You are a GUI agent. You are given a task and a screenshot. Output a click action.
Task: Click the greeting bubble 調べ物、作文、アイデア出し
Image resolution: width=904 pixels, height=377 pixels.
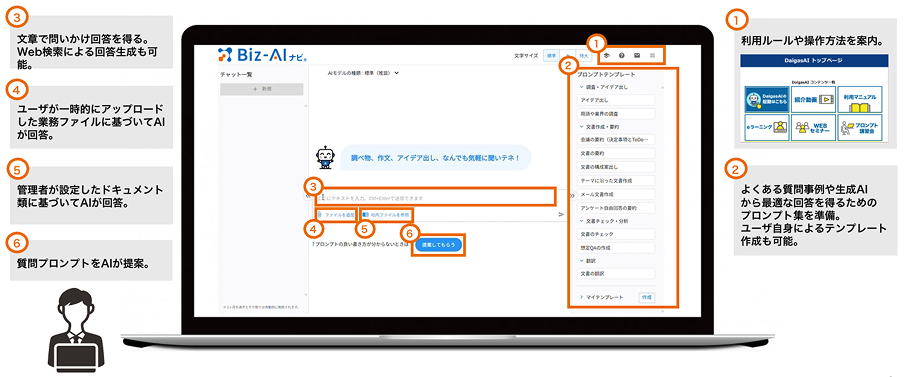(435, 157)
